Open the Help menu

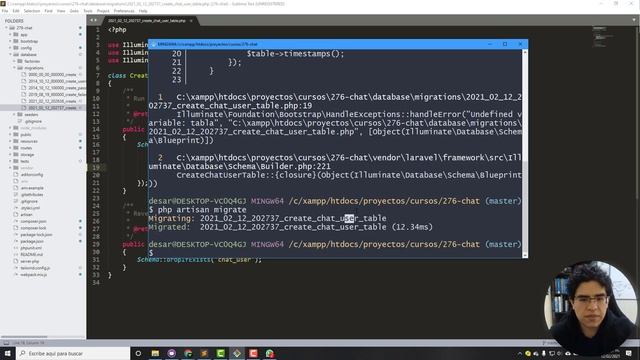(x=143, y=11)
